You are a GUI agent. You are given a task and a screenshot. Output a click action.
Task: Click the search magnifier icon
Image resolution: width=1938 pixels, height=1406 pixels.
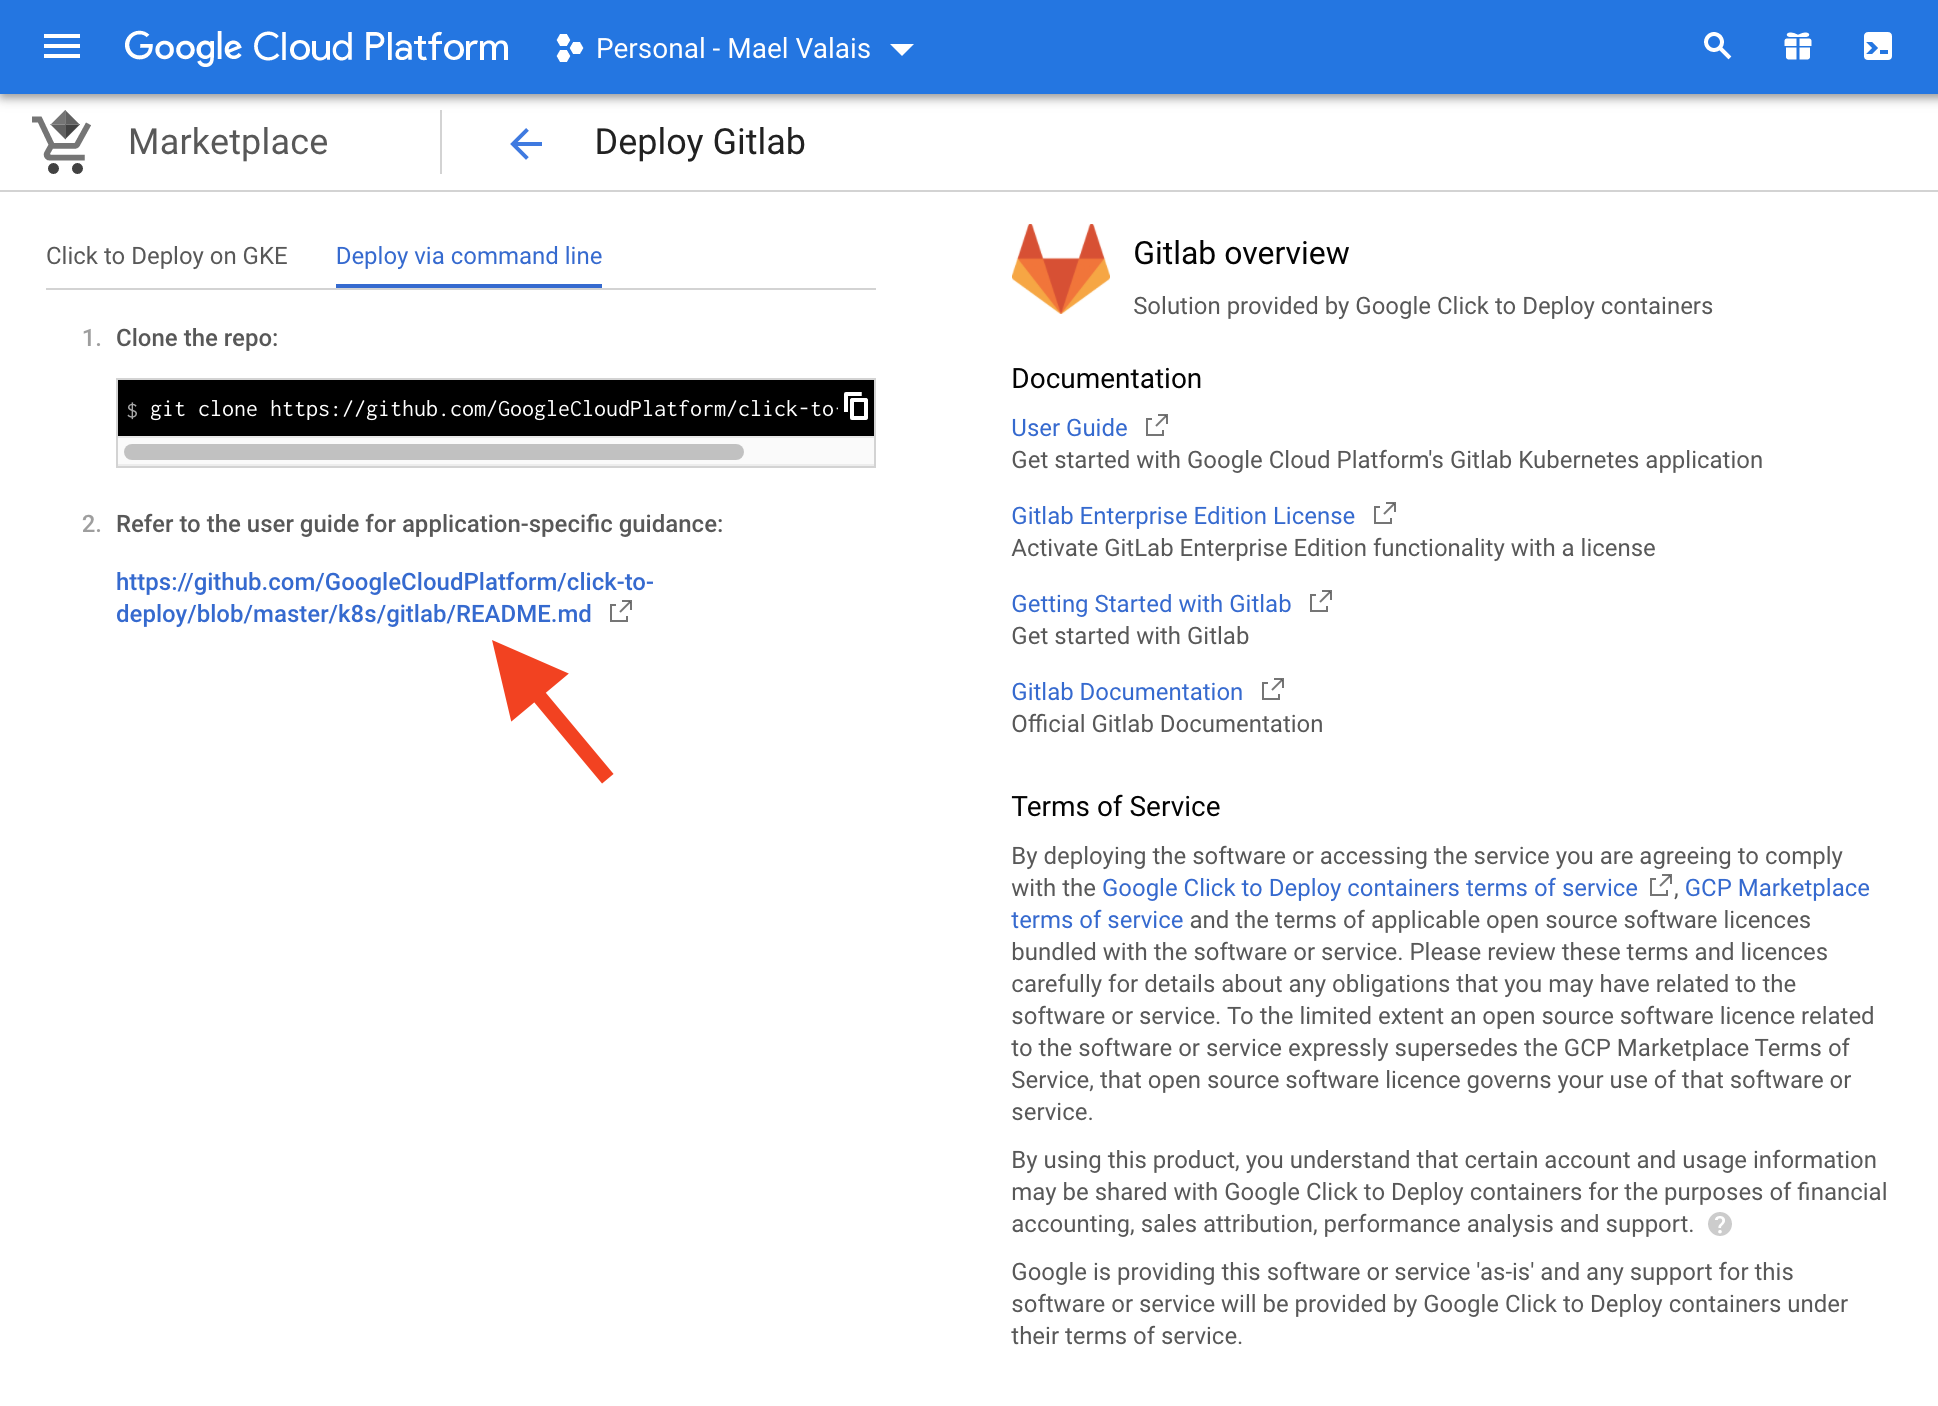coord(1717,47)
